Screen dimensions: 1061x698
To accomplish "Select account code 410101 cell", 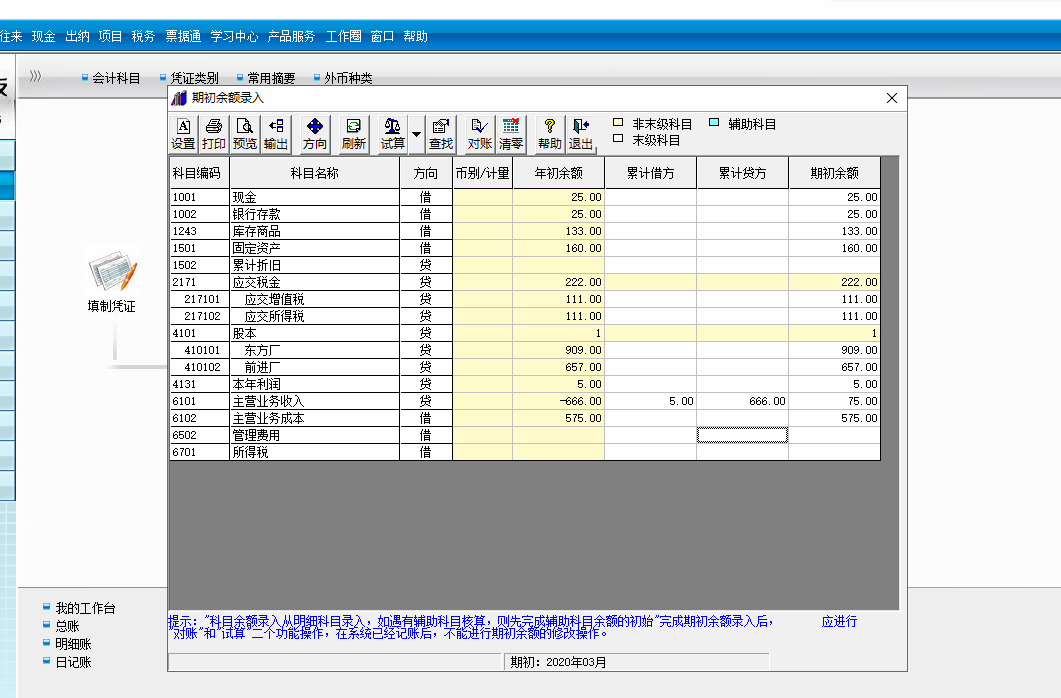I will coord(199,350).
